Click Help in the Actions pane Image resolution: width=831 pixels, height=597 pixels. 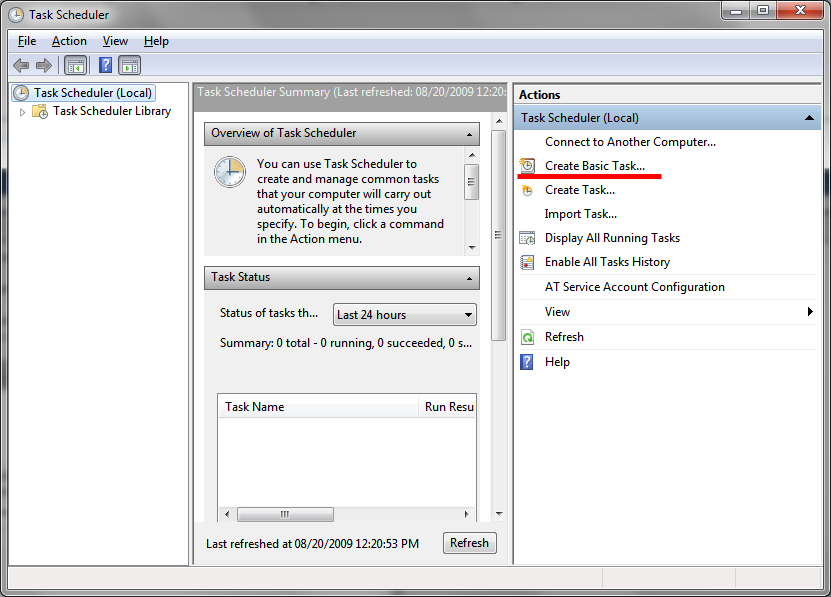[x=557, y=362]
